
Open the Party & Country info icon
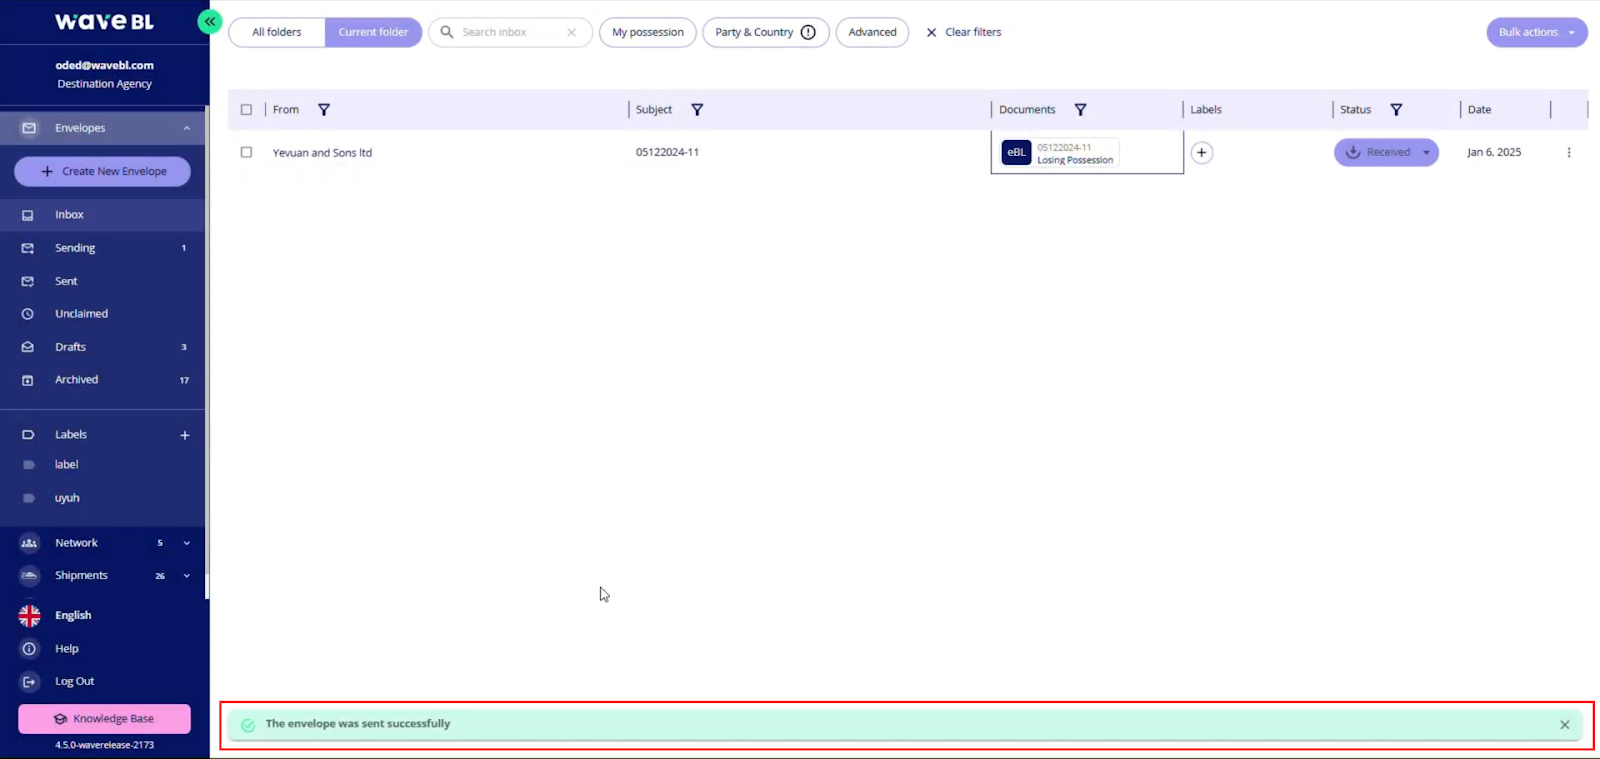(x=808, y=32)
